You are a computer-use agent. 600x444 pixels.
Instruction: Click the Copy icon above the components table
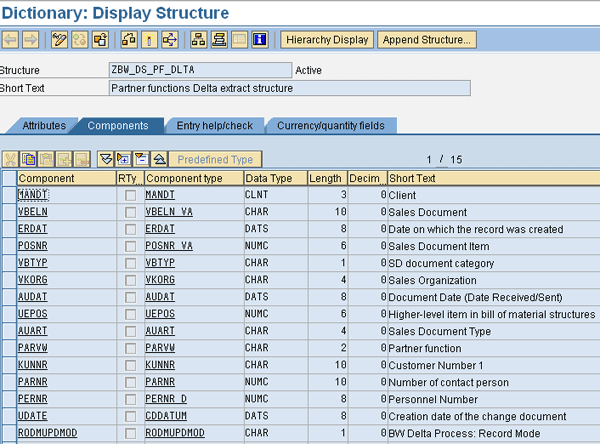pos(29,159)
